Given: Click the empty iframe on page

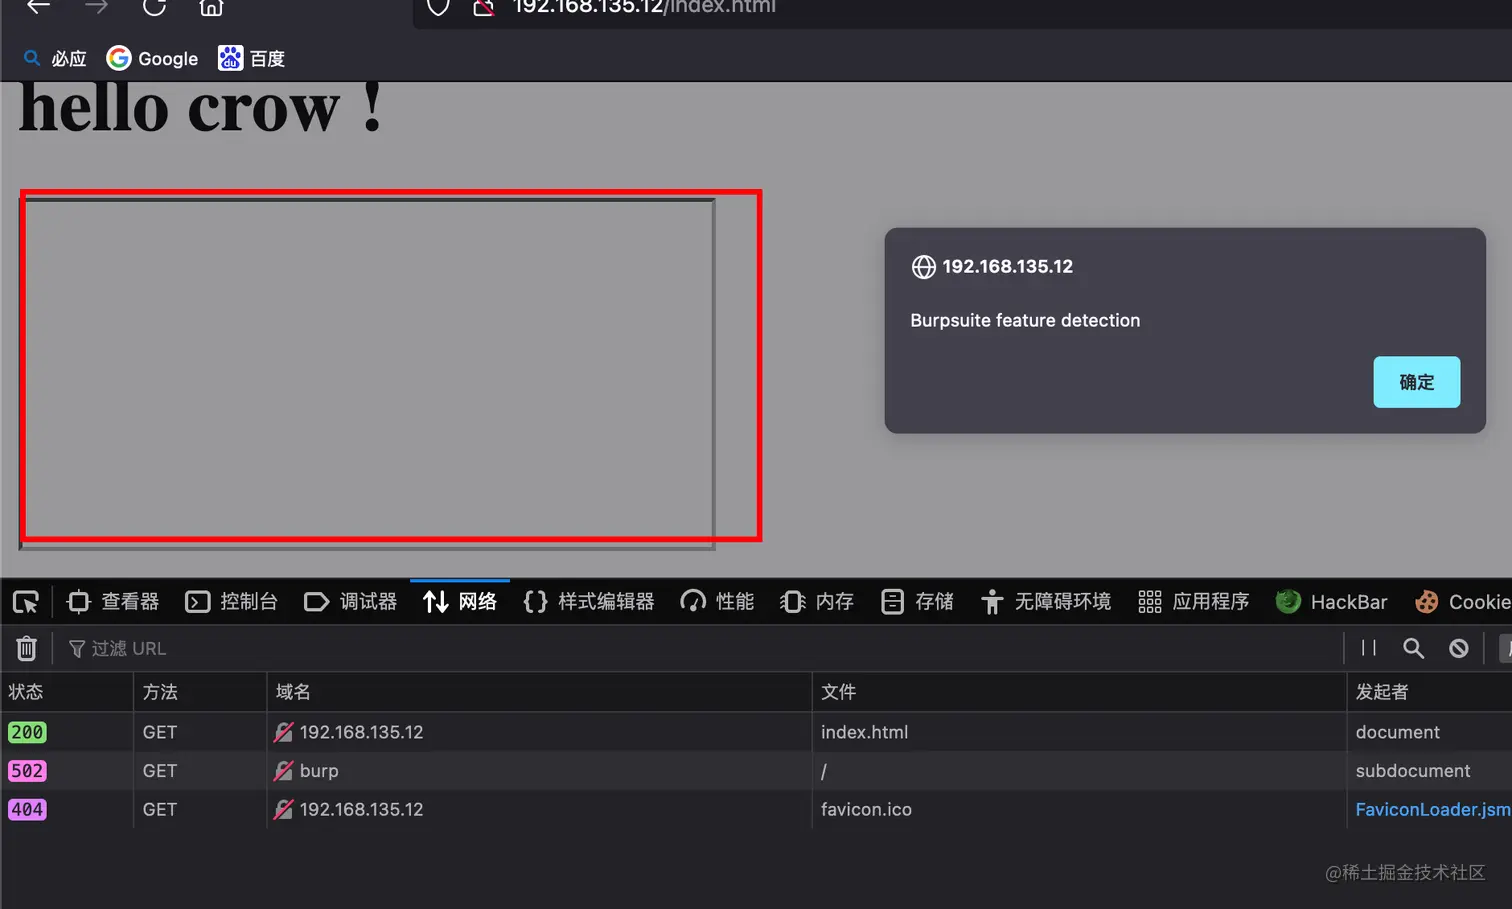Looking at the screenshot, I should (x=367, y=373).
